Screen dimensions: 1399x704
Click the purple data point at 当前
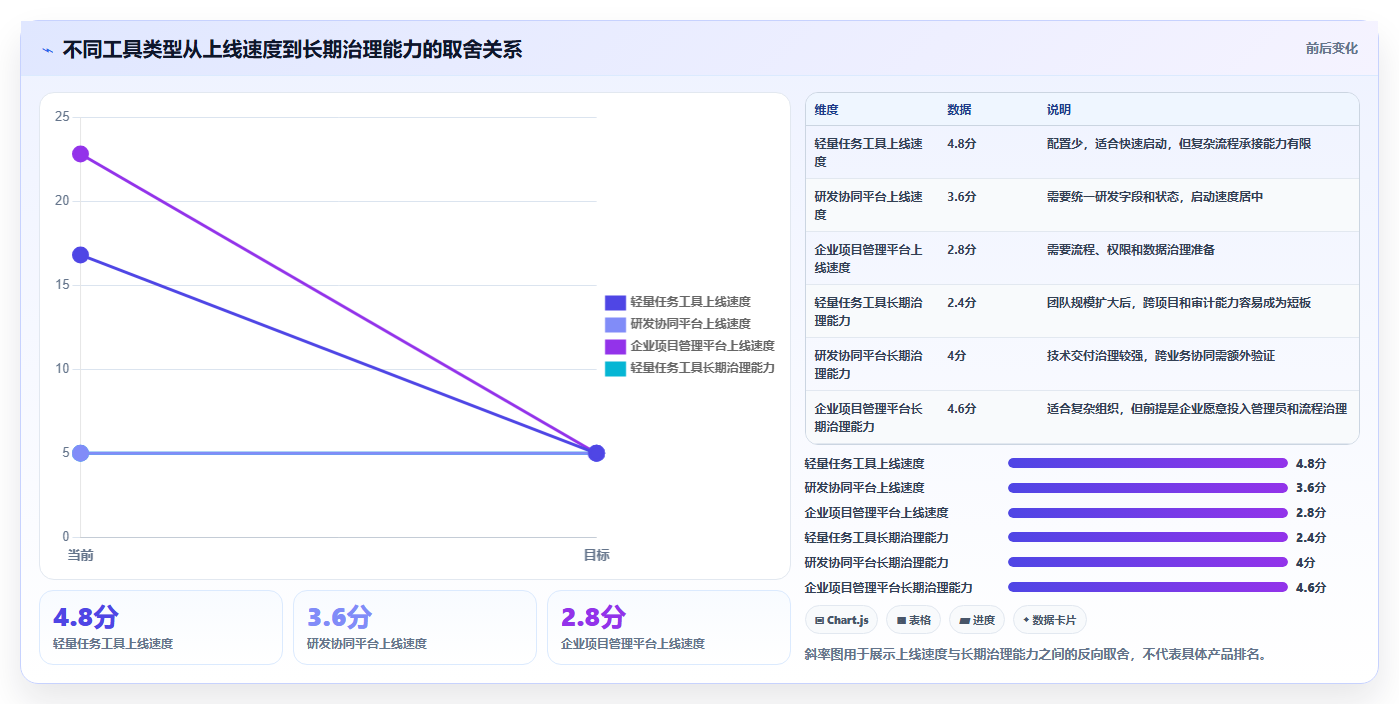[80, 154]
